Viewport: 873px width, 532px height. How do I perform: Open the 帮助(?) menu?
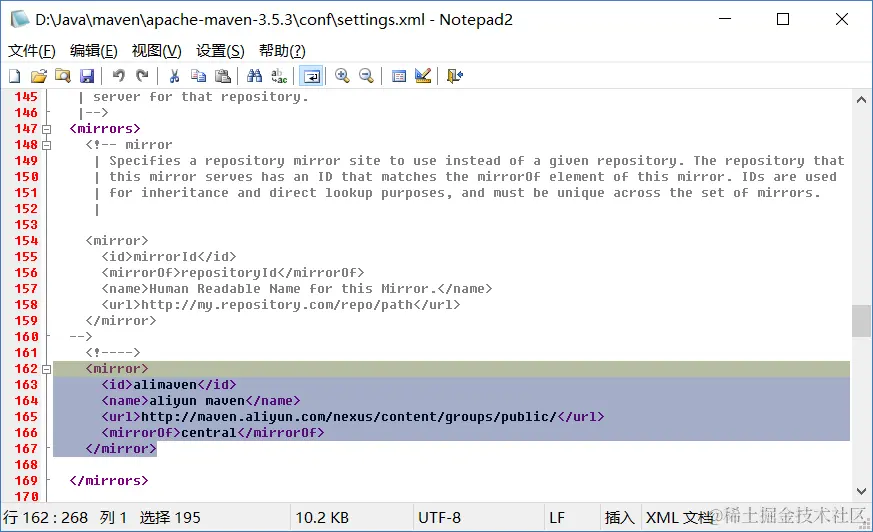[282, 51]
